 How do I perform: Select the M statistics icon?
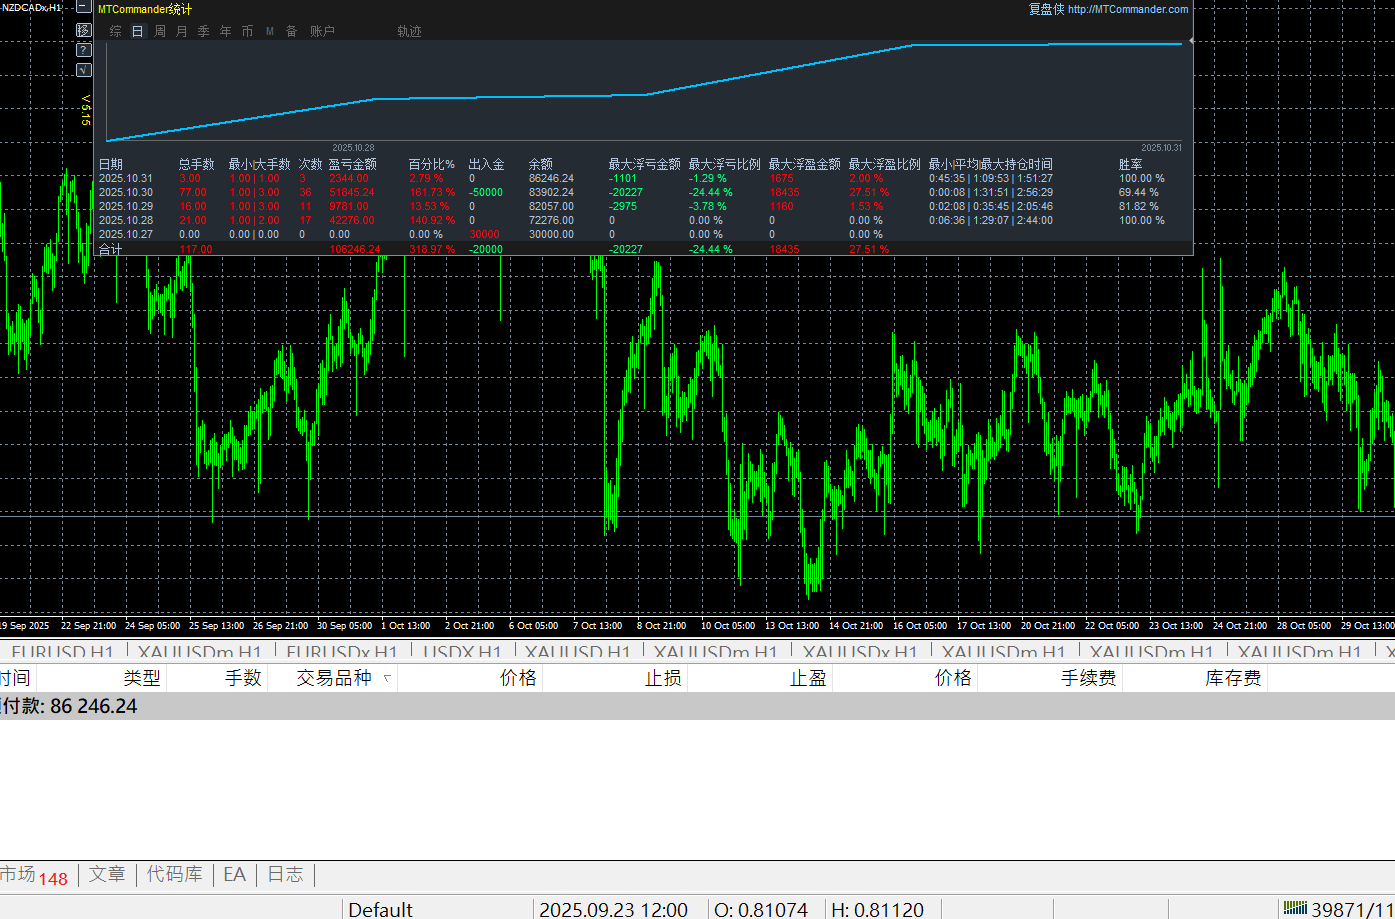click(270, 31)
